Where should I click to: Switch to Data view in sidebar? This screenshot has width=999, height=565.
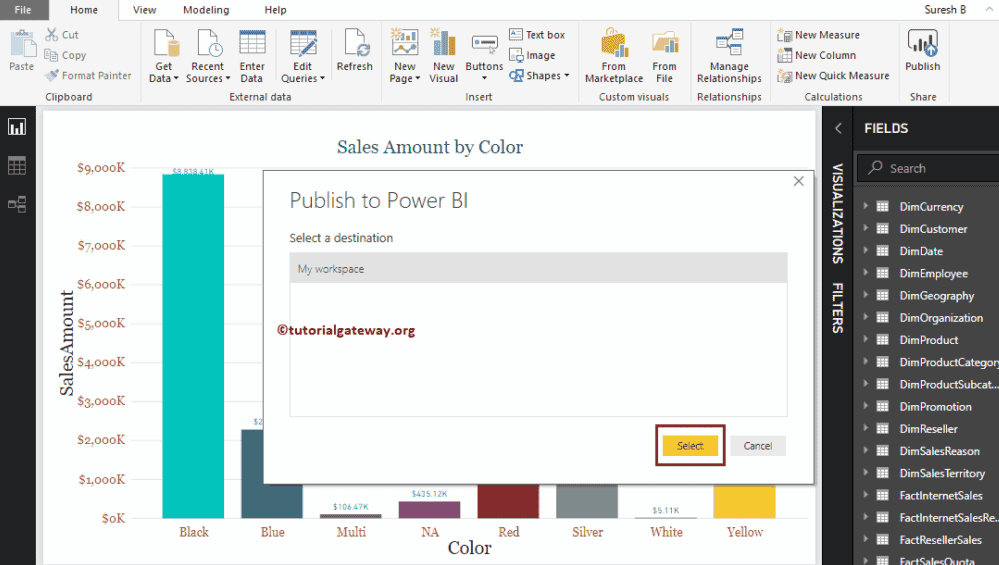(17, 166)
